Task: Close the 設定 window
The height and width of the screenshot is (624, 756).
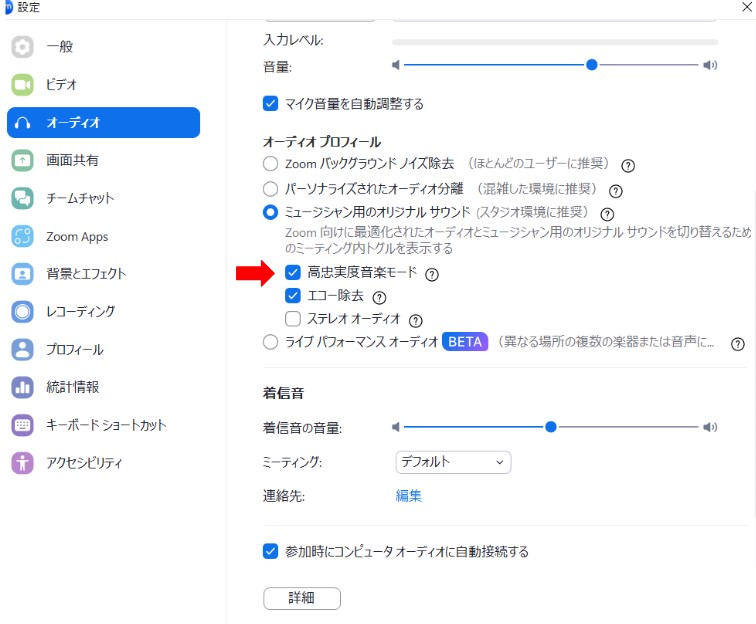Action: (747, 7)
